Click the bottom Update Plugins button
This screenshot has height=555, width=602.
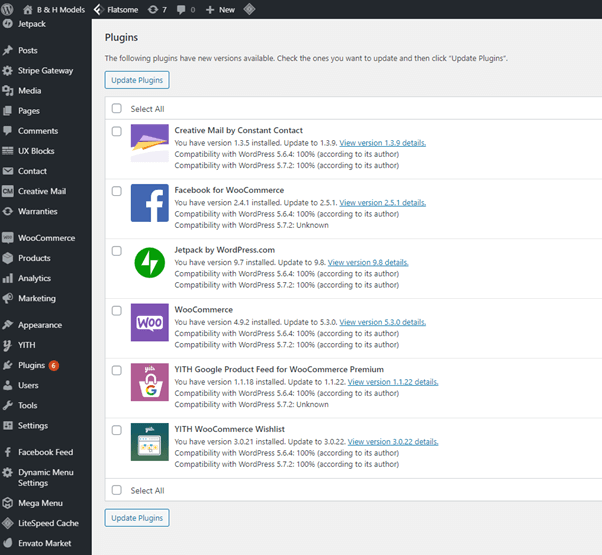tap(137, 518)
